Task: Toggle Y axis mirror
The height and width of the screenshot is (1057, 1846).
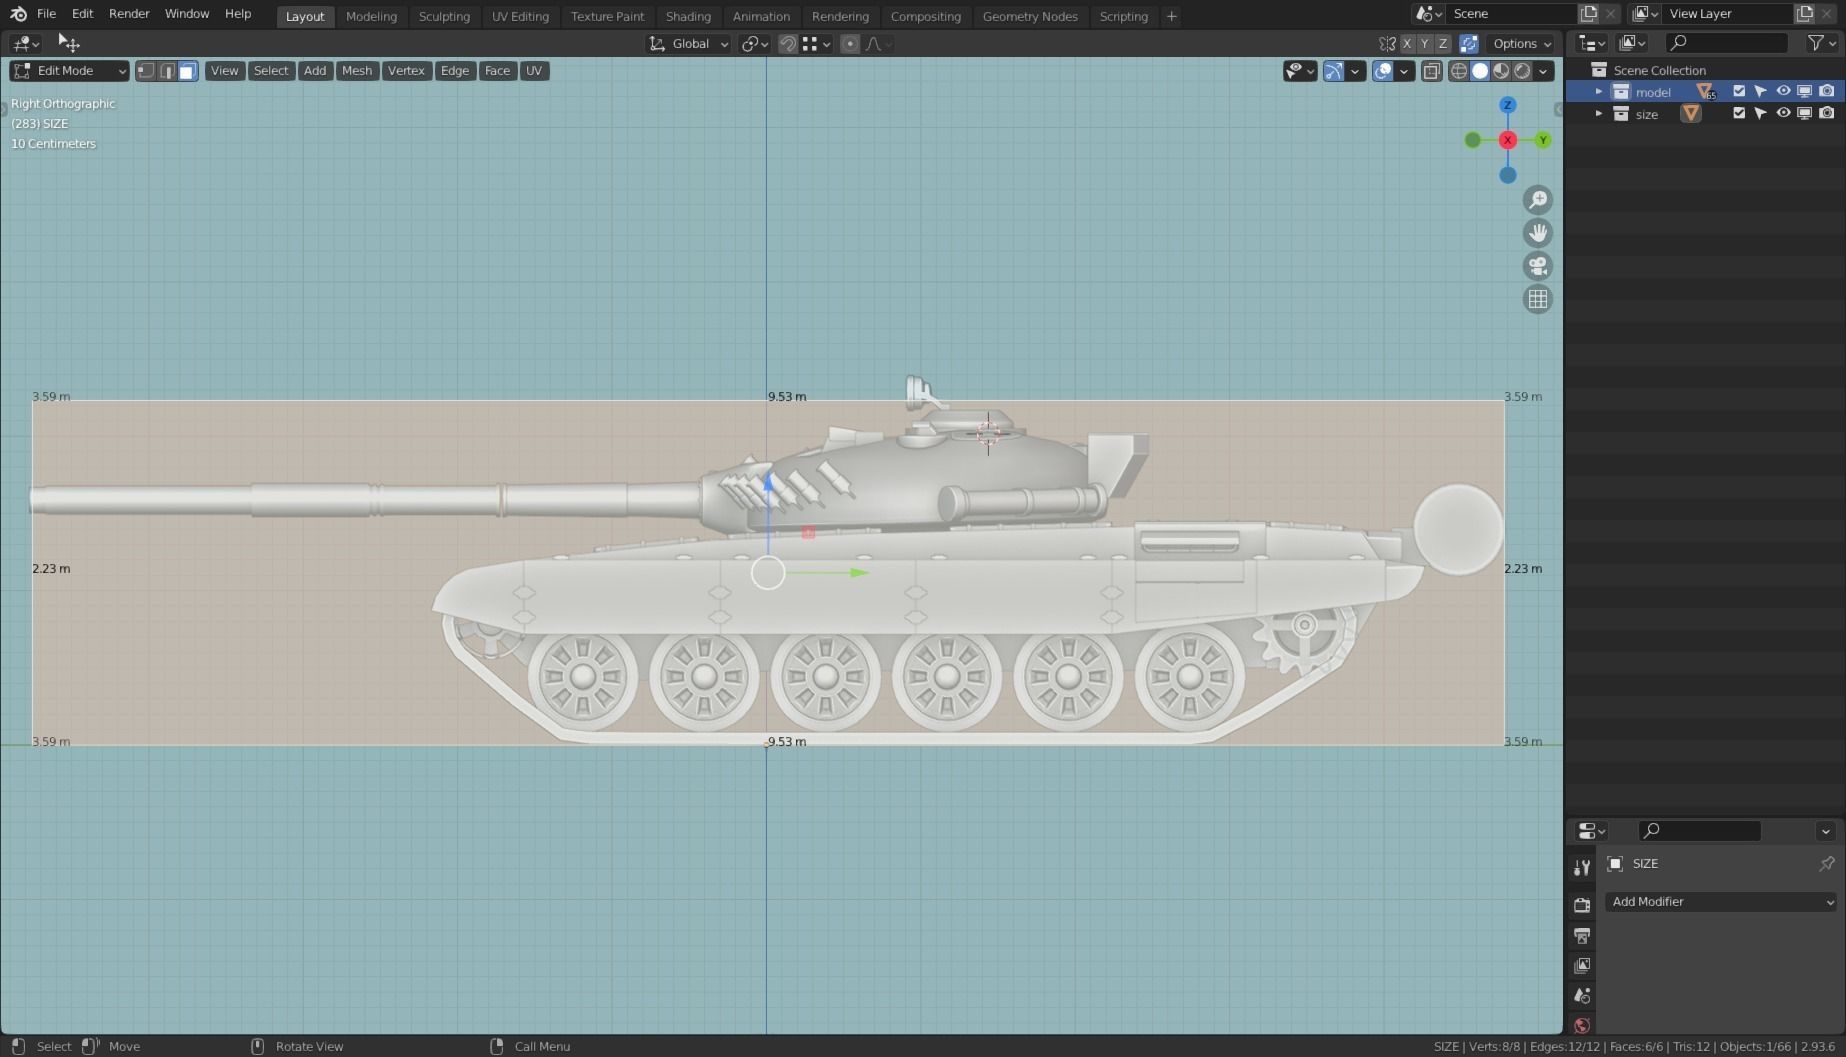Action: point(1425,44)
